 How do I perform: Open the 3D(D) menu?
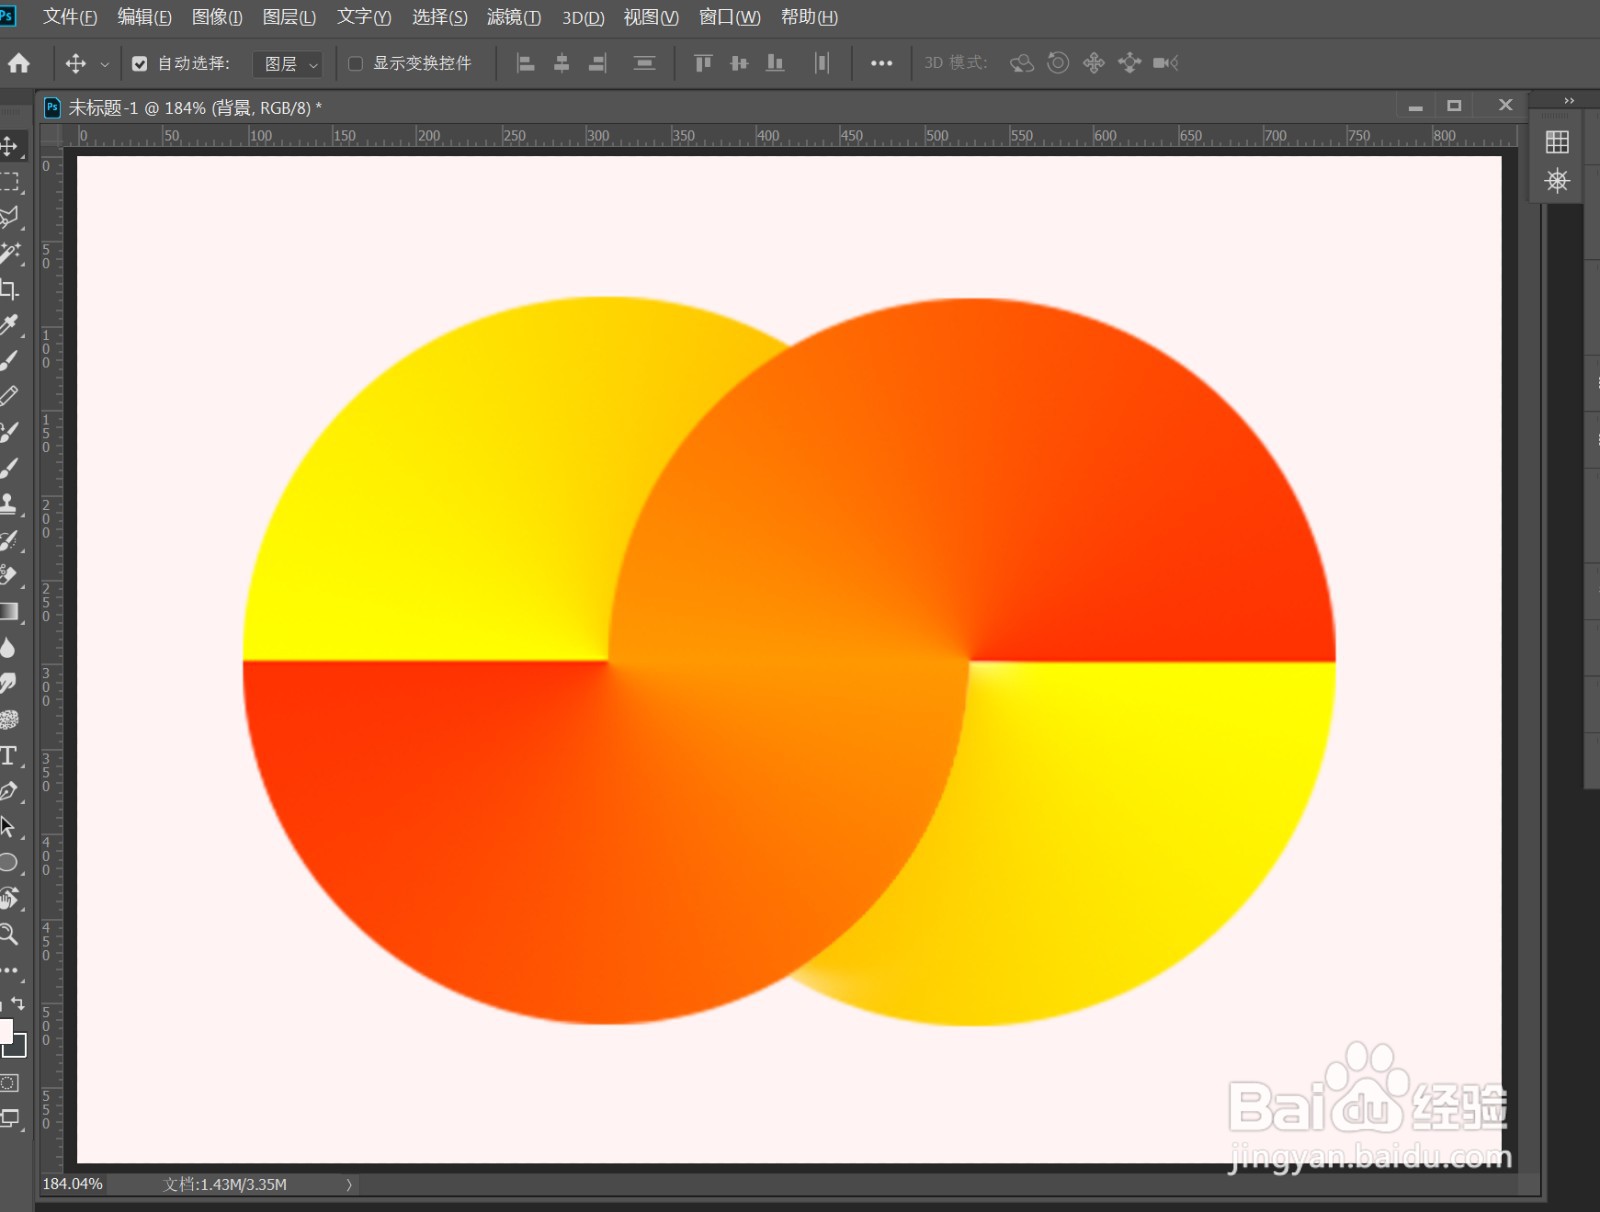583,17
